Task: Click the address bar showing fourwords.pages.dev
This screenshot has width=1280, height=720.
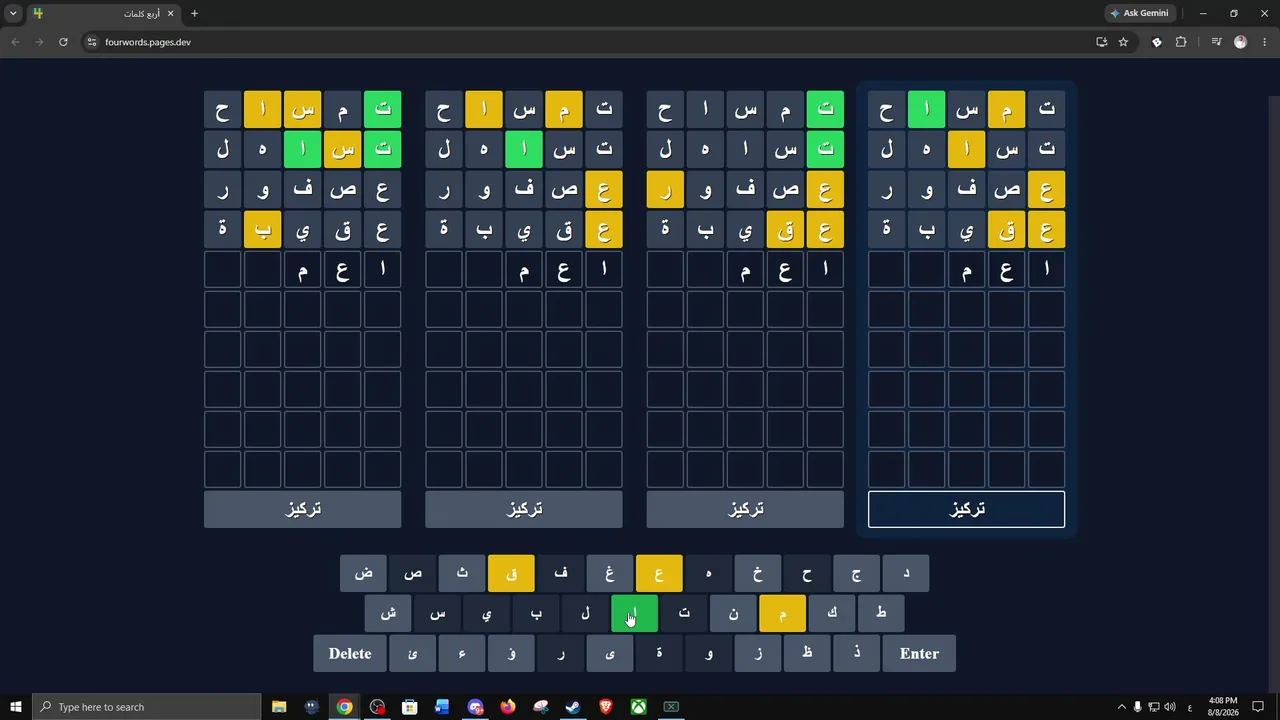Action: click(590, 42)
